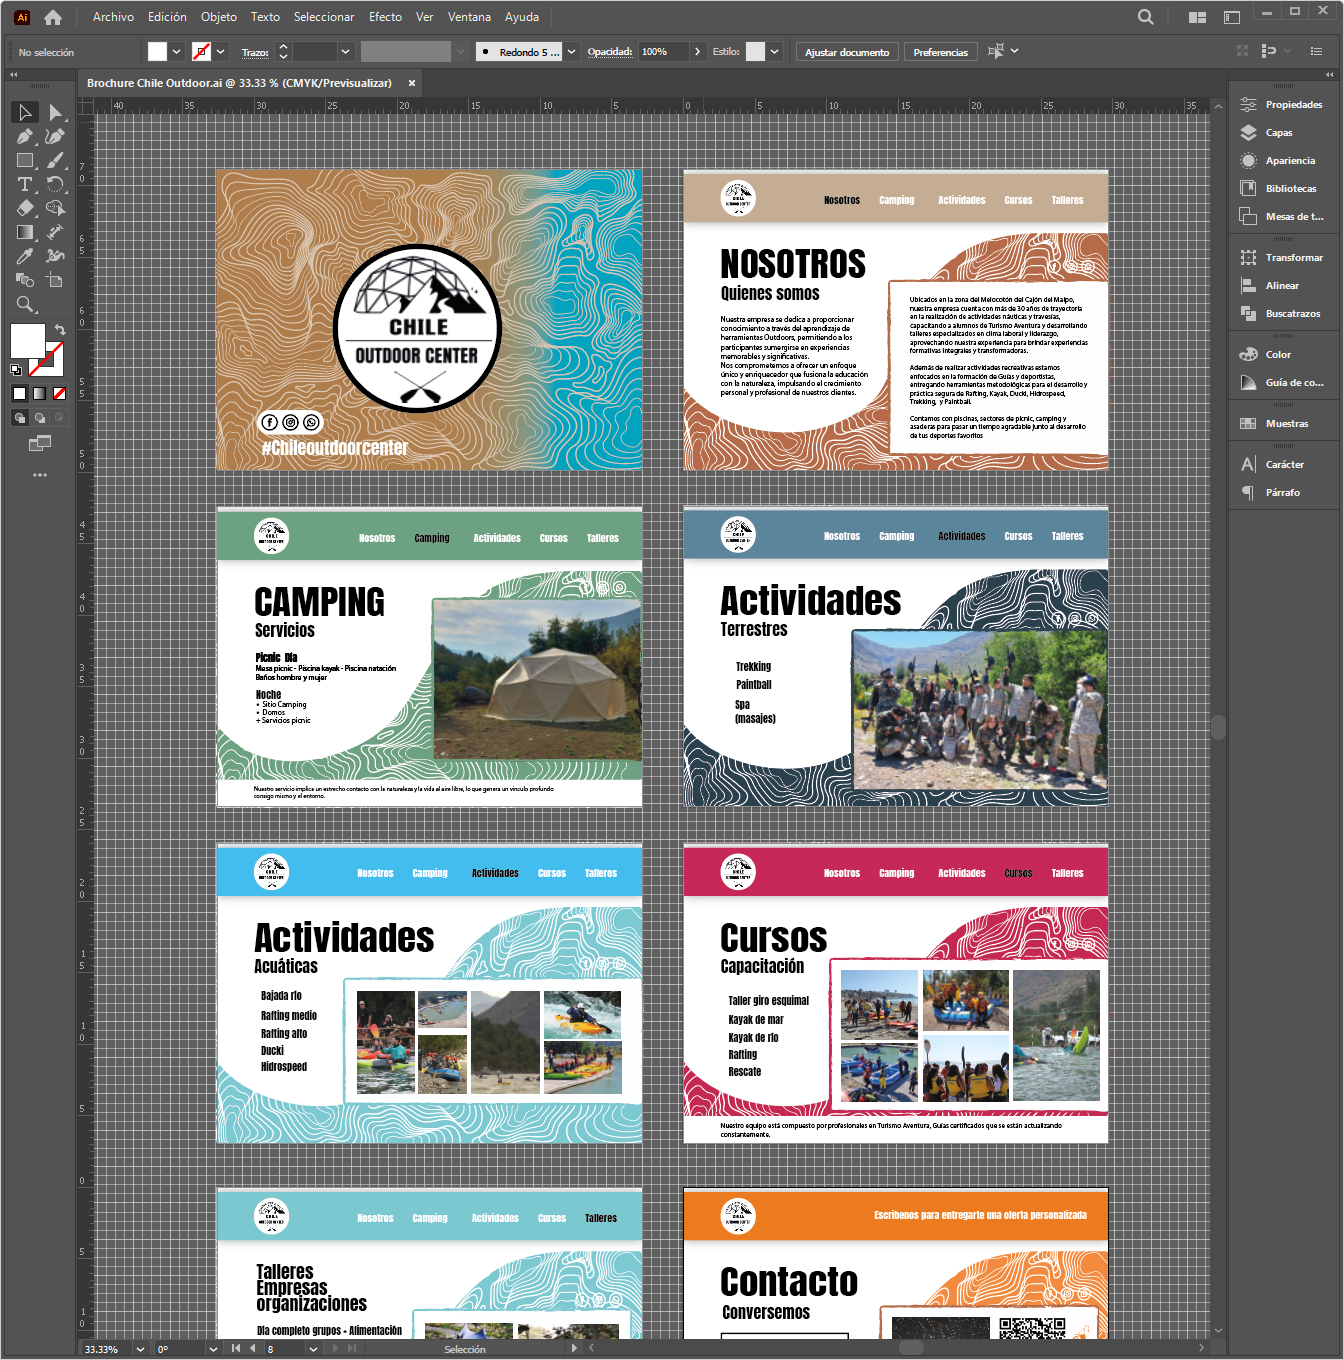Open the Muestras panel icon
The width and height of the screenshot is (1344, 1360).
(1248, 423)
